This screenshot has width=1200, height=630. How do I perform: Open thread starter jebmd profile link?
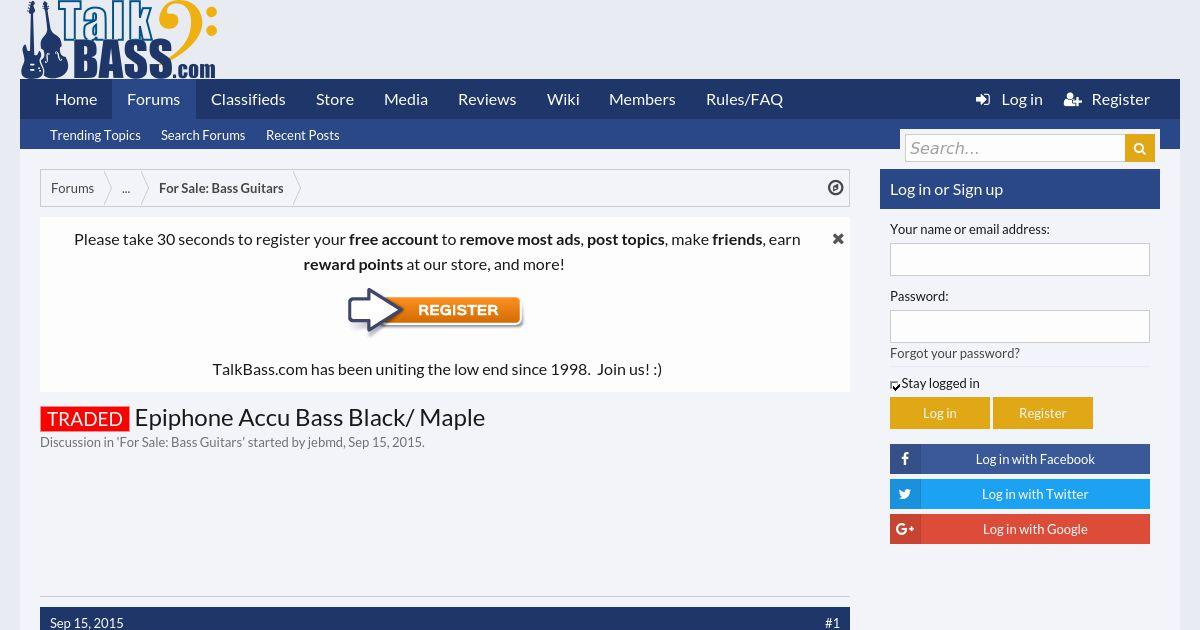[x=325, y=442]
